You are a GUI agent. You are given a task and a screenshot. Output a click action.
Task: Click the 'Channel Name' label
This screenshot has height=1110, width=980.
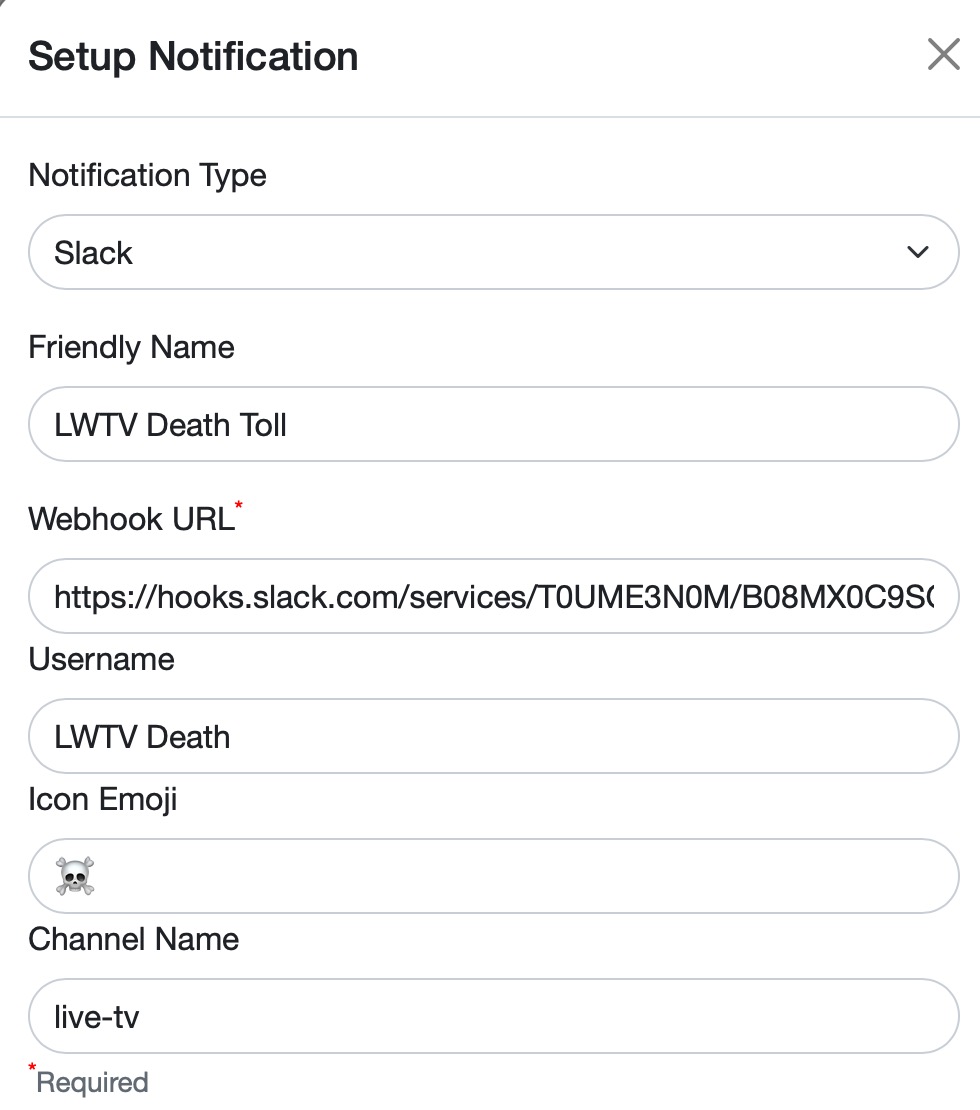134,939
